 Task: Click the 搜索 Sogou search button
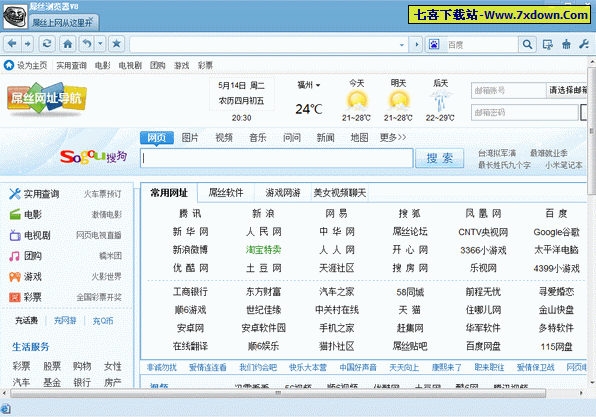point(439,158)
